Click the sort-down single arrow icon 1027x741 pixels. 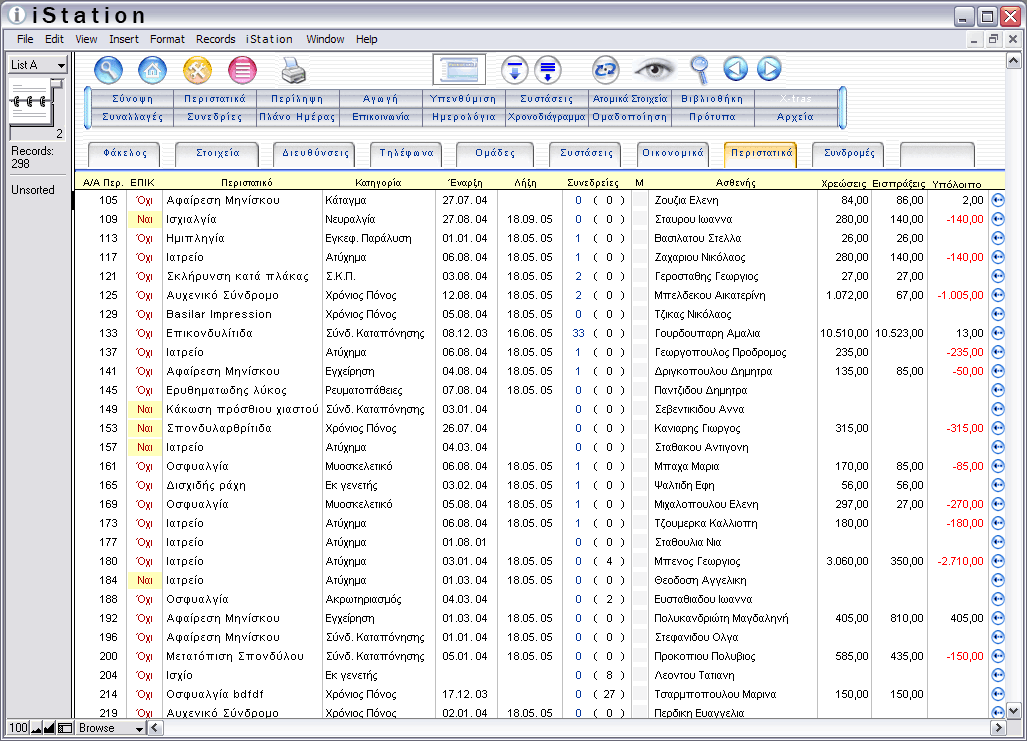pos(515,69)
